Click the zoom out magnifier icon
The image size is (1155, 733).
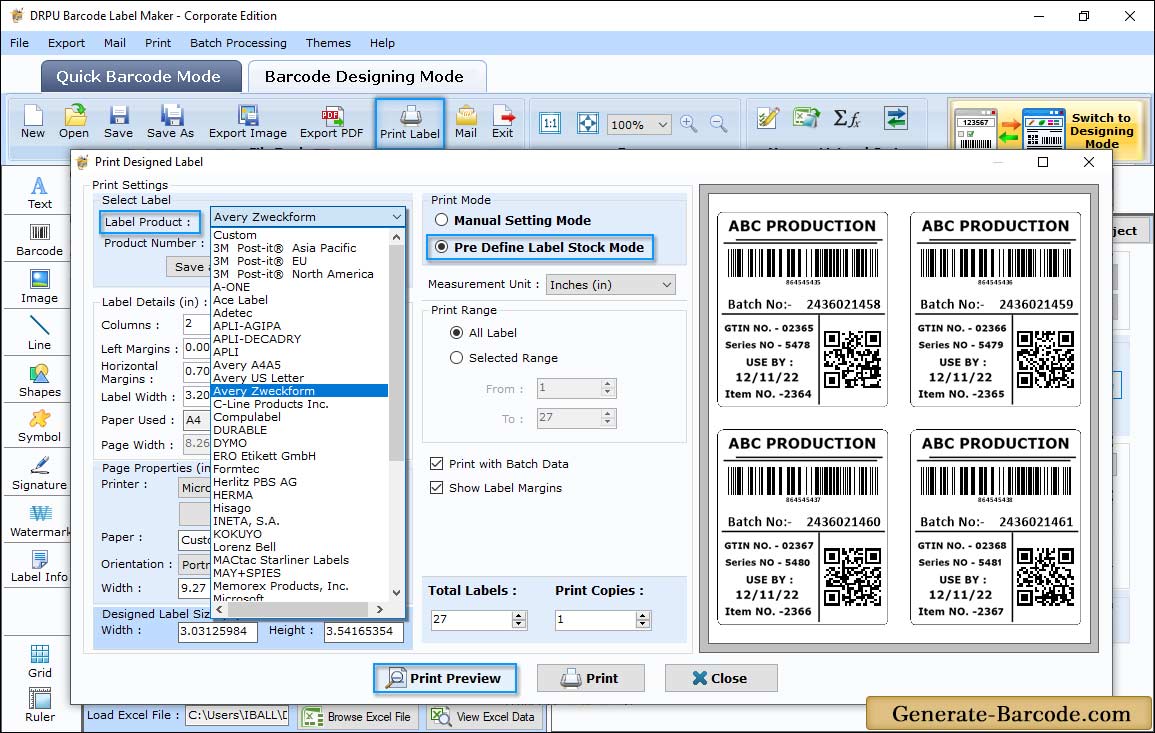[718, 124]
